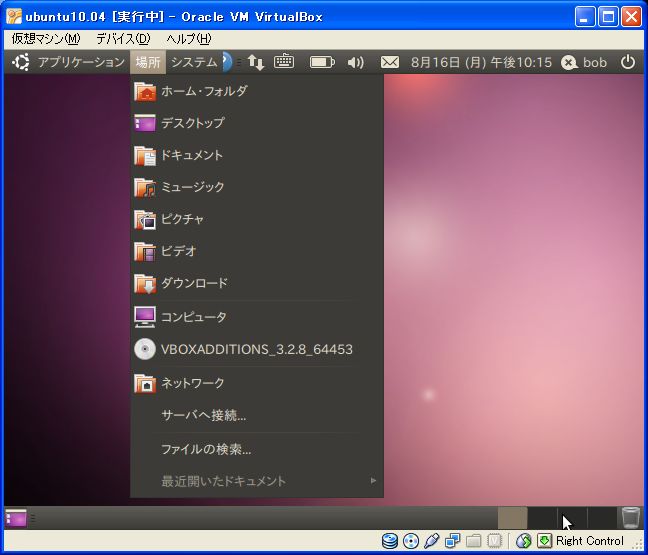The image size is (648, 555).
Task: Click the CD/DVD optical drive icon in the status bar
Action: click(410, 541)
